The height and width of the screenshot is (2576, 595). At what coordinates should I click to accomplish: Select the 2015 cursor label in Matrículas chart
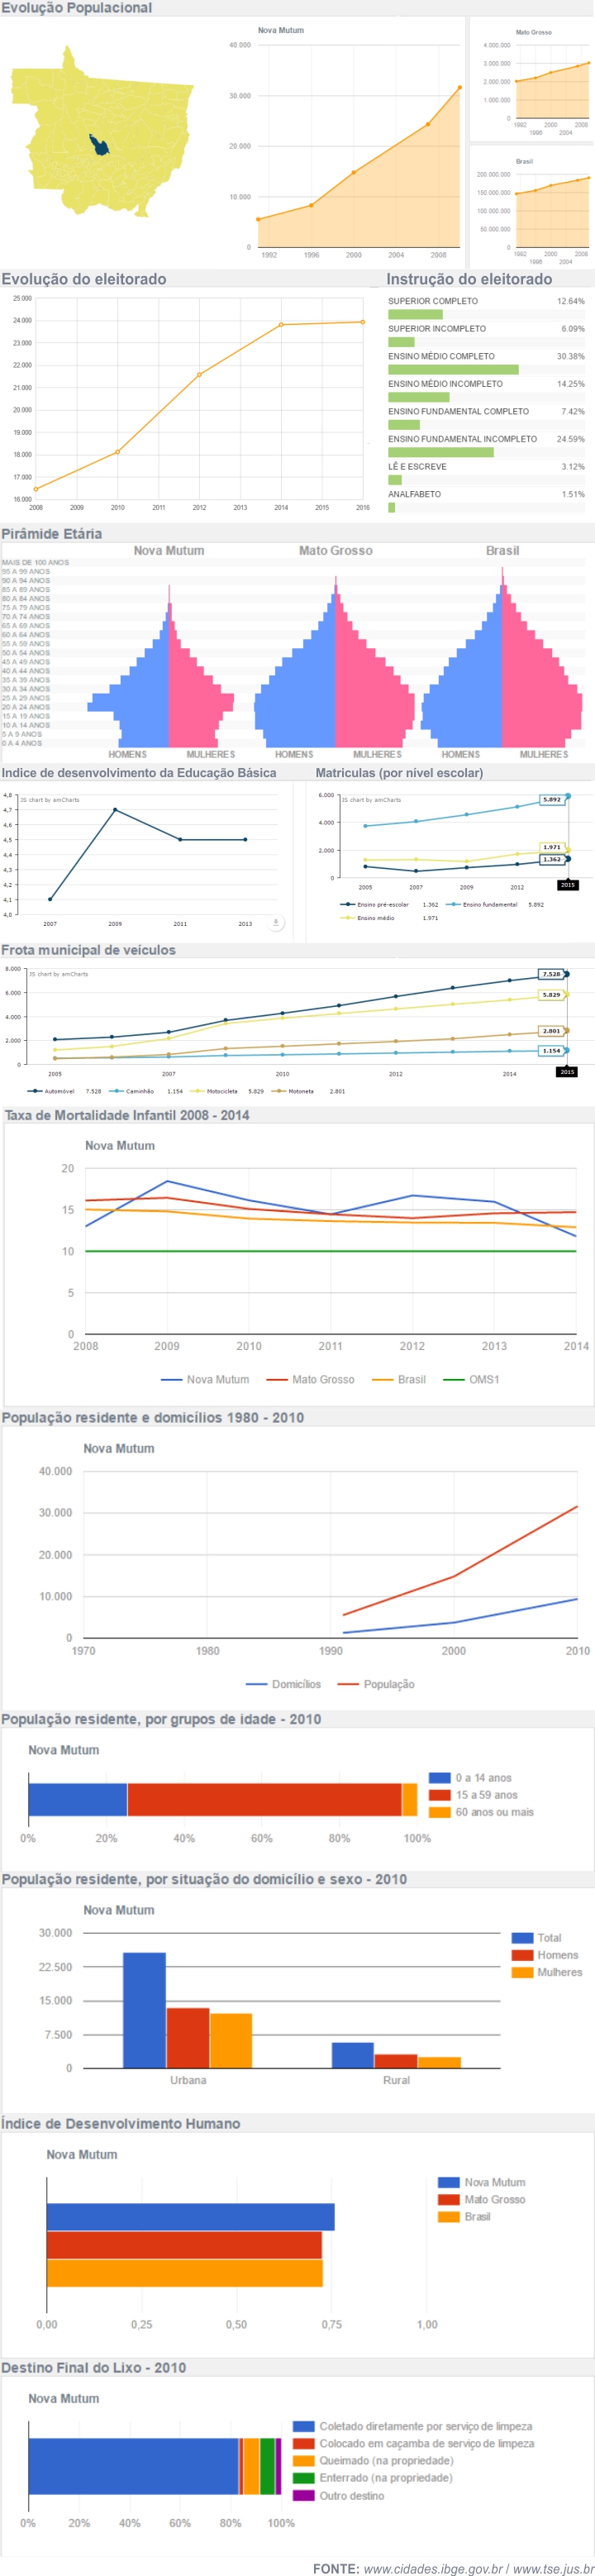pos(567,885)
